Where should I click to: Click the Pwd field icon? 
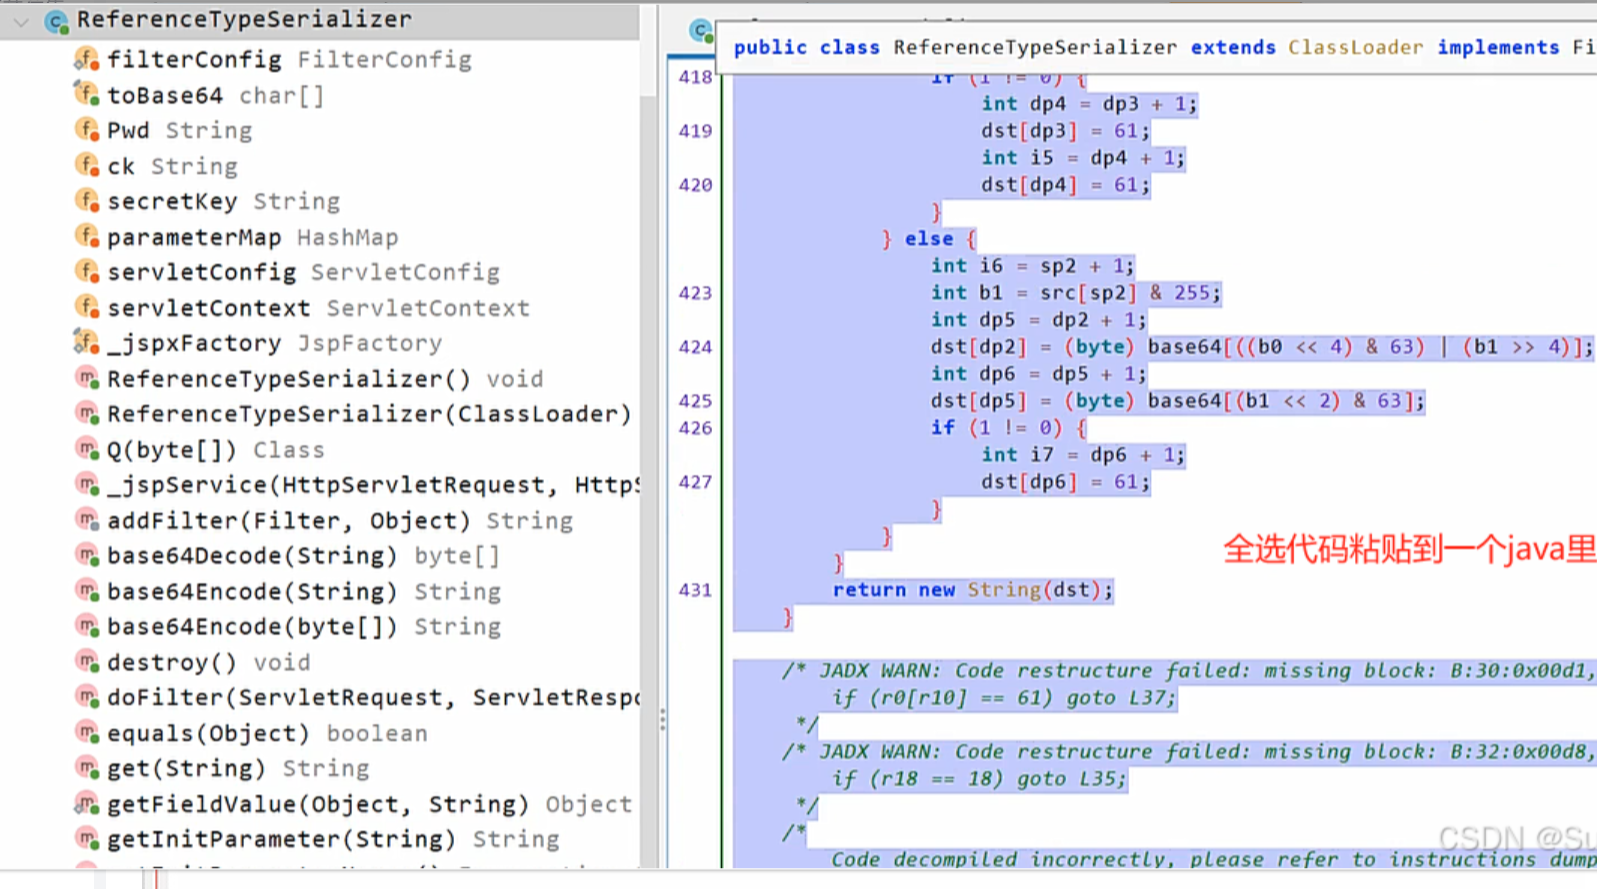pyautogui.click(x=87, y=130)
